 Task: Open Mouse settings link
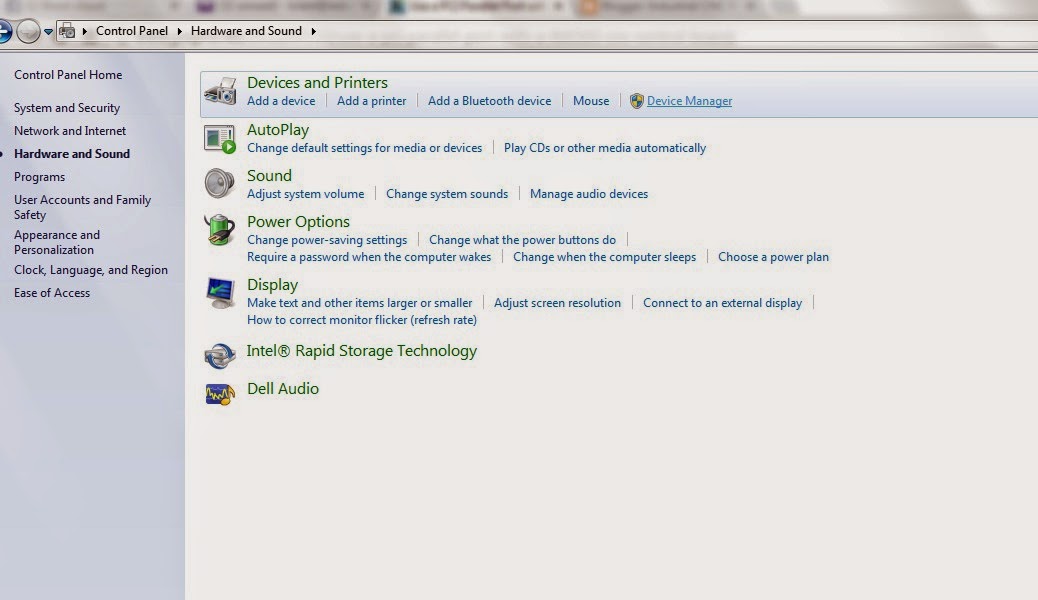(x=591, y=101)
